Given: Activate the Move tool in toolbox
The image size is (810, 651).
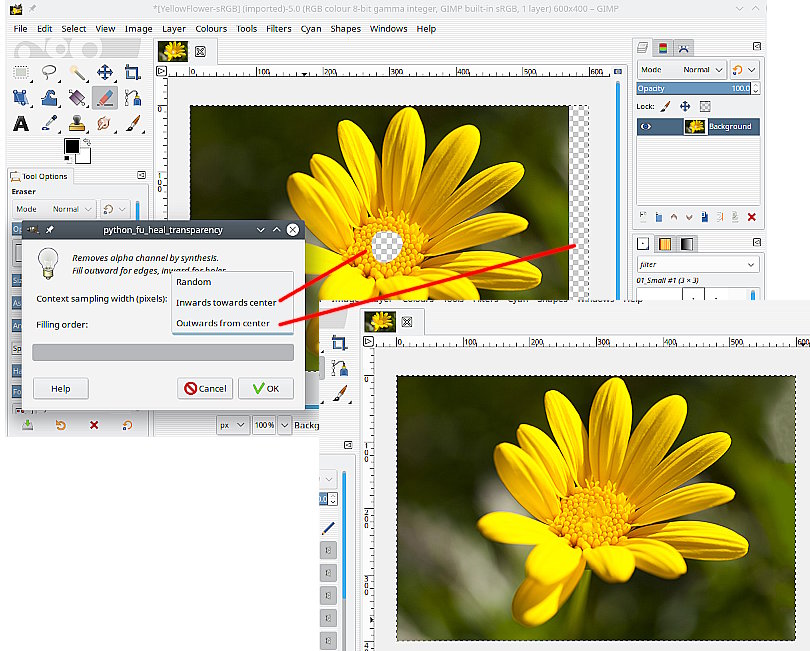Looking at the screenshot, I should (105, 72).
